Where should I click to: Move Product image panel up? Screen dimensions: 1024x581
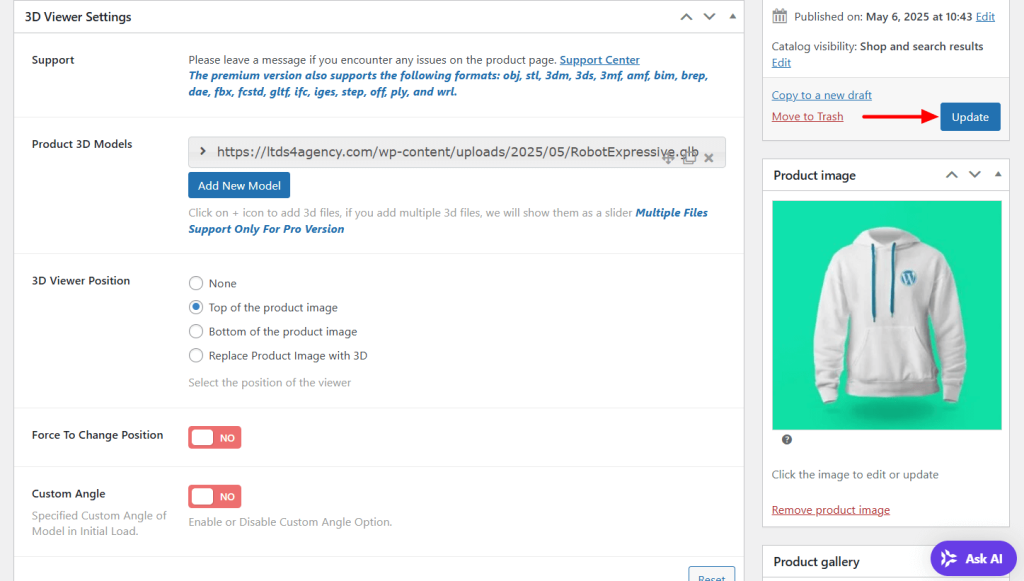pyautogui.click(x=952, y=175)
